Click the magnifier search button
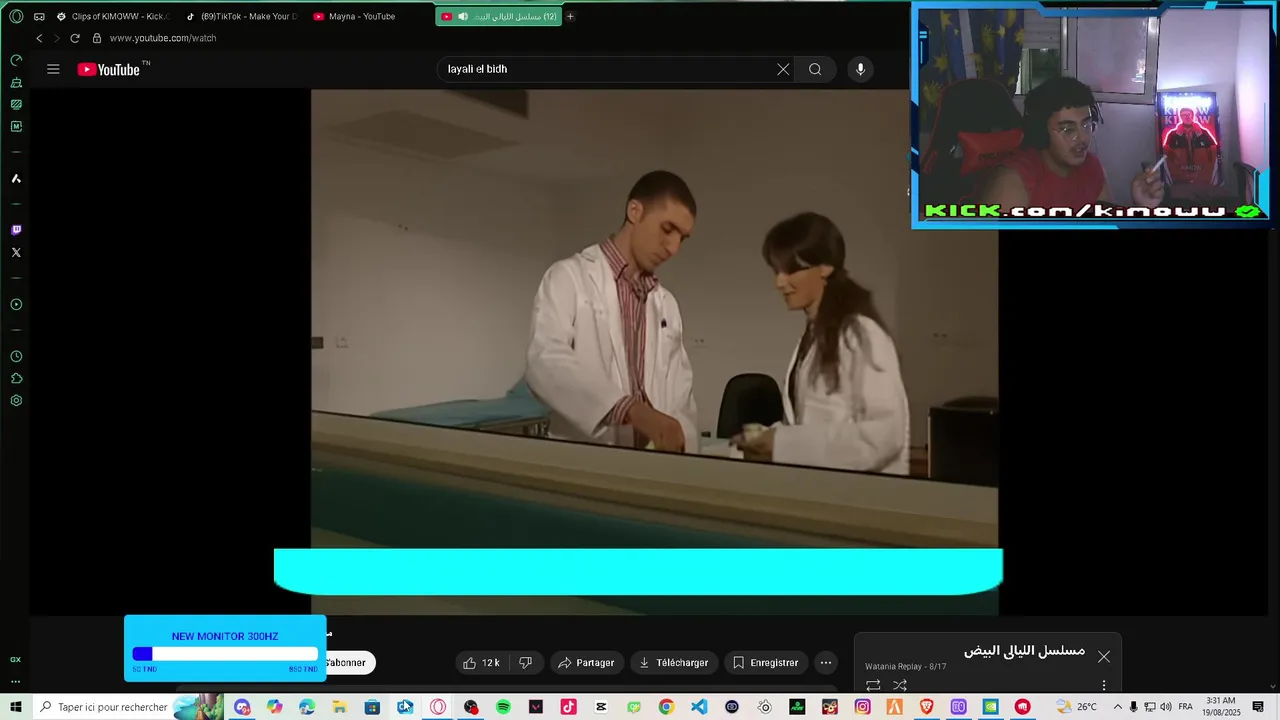Viewport: 1280px width, 720px height. (x=815, y=69)
